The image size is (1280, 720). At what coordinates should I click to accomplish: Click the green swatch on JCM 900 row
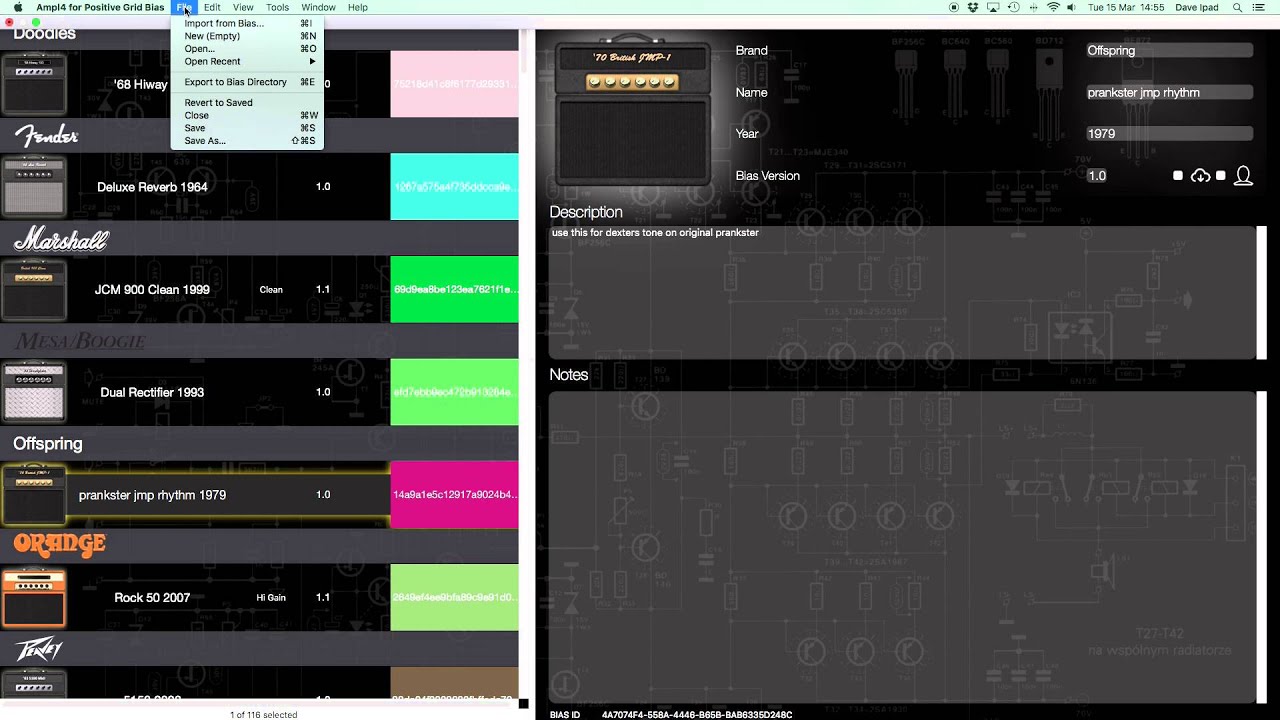click(x=454, y=289)
